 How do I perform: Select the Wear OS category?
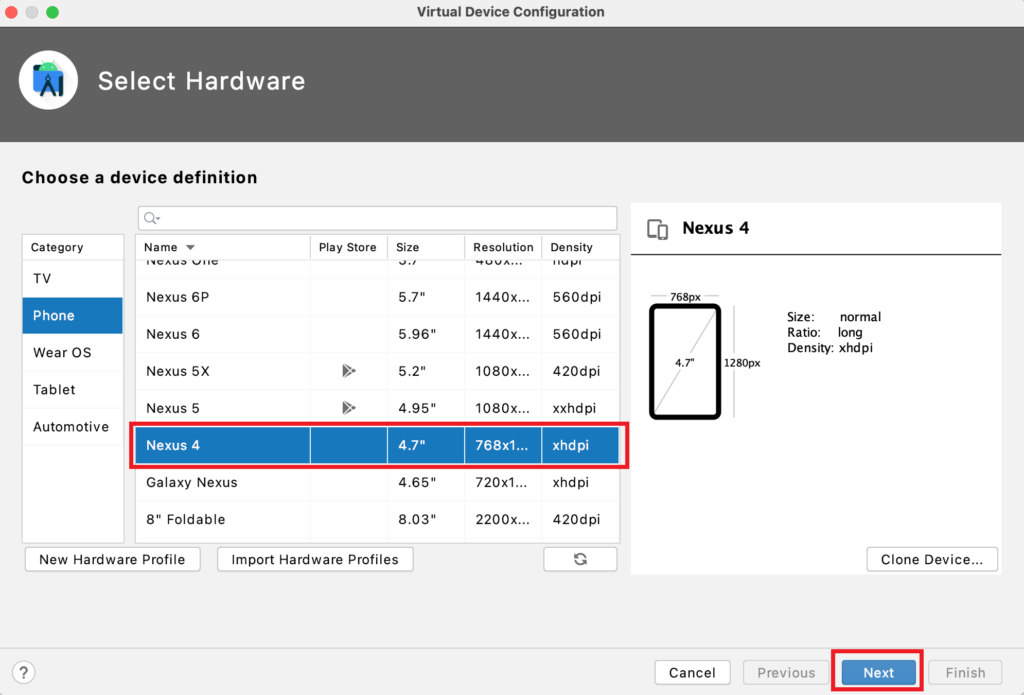coord(72,353)
